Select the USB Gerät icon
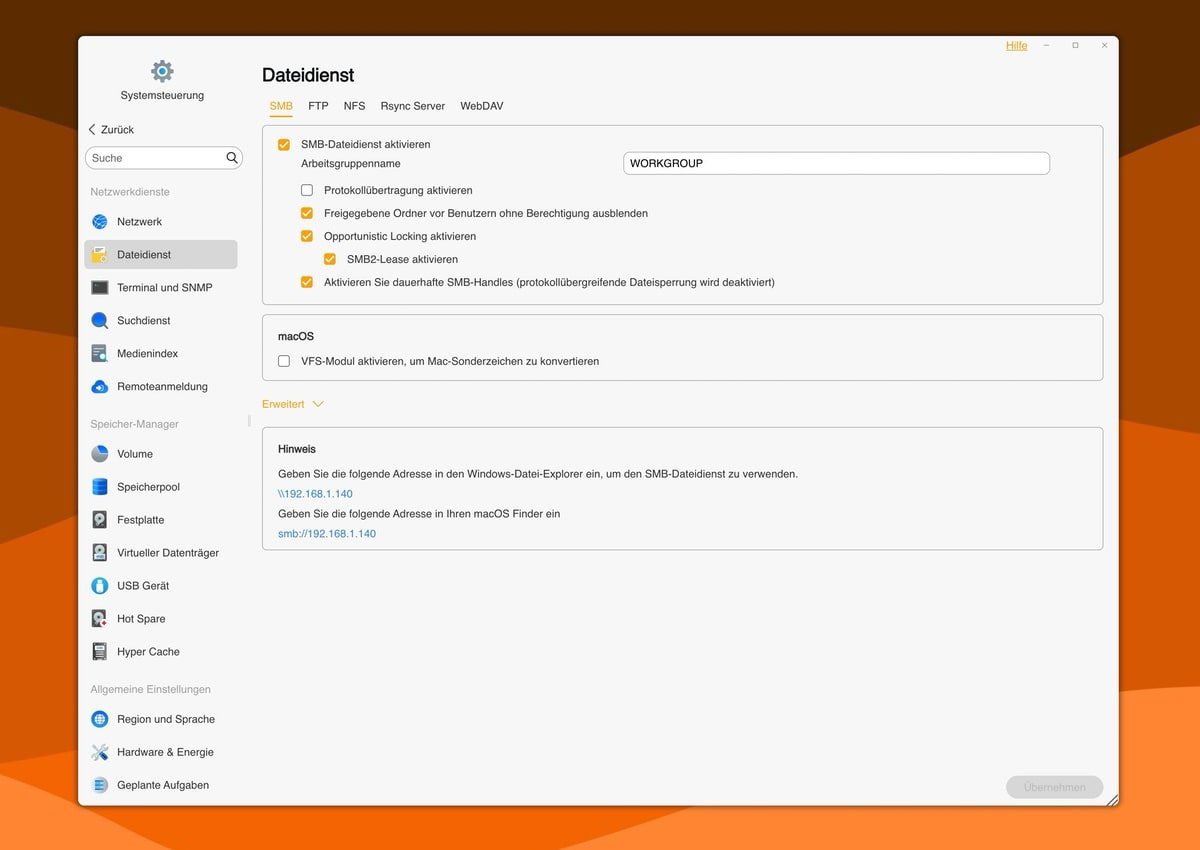This screenshot has width=1200, height=850. click(x=100, y=586)
